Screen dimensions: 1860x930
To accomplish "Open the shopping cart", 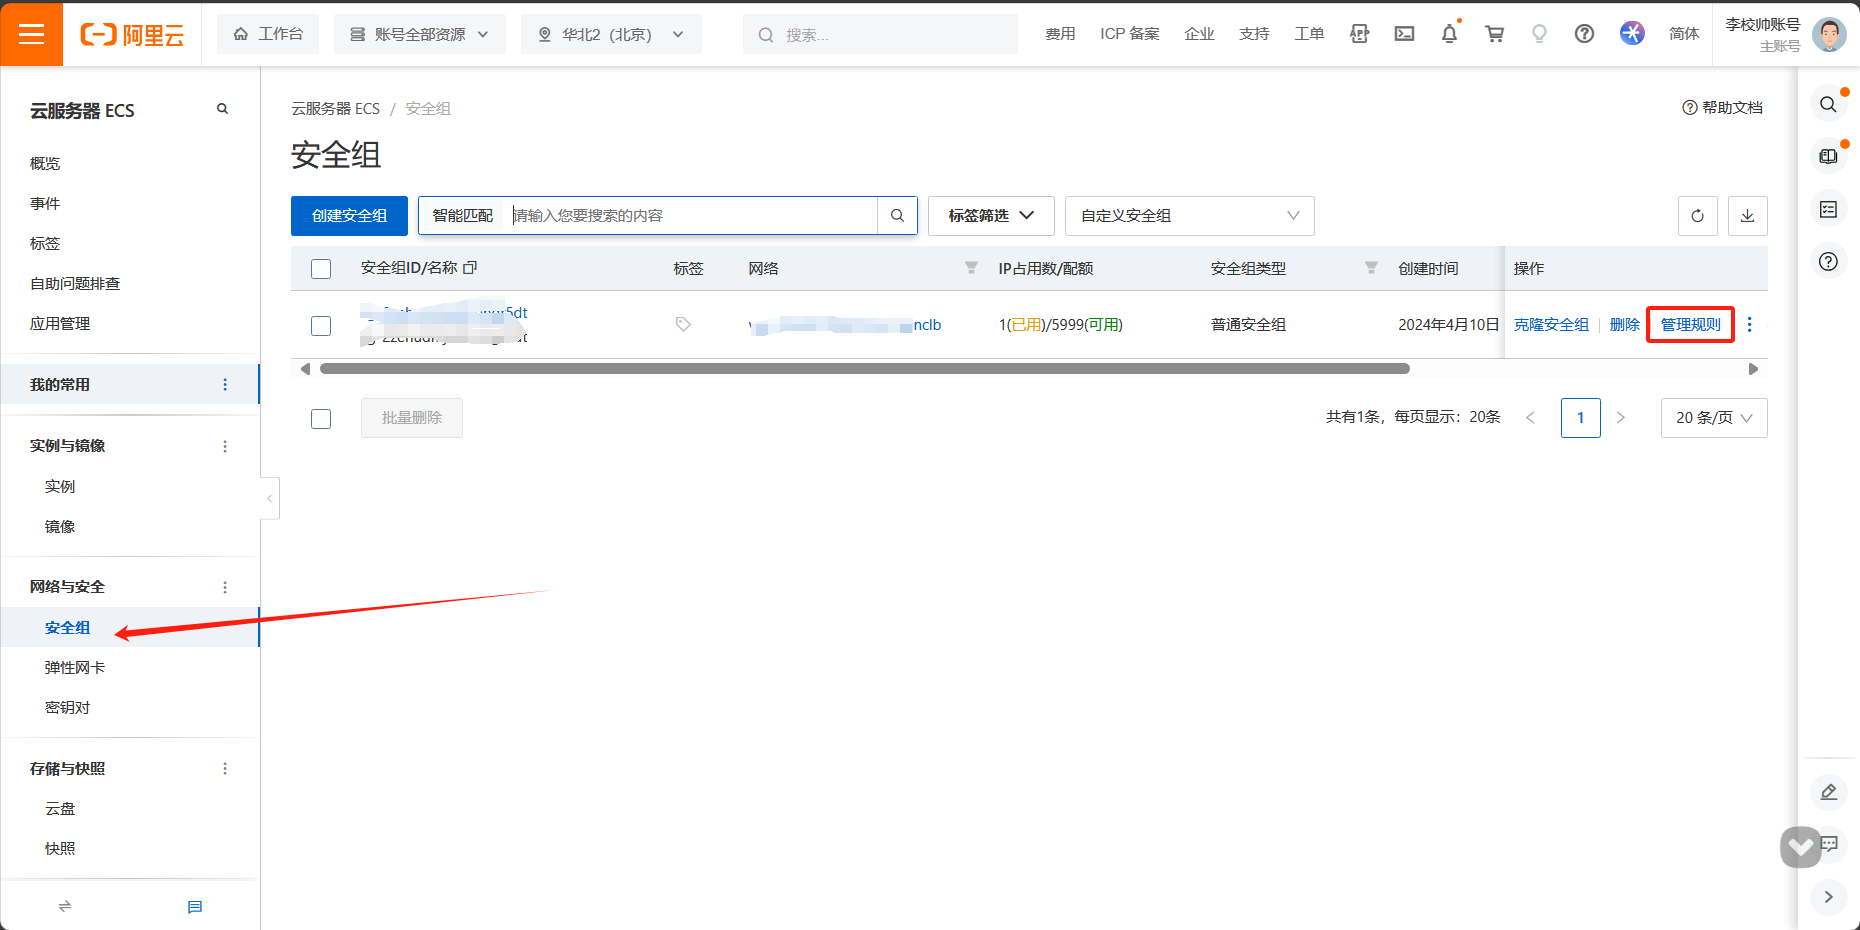I will (x=1494, y=34).
